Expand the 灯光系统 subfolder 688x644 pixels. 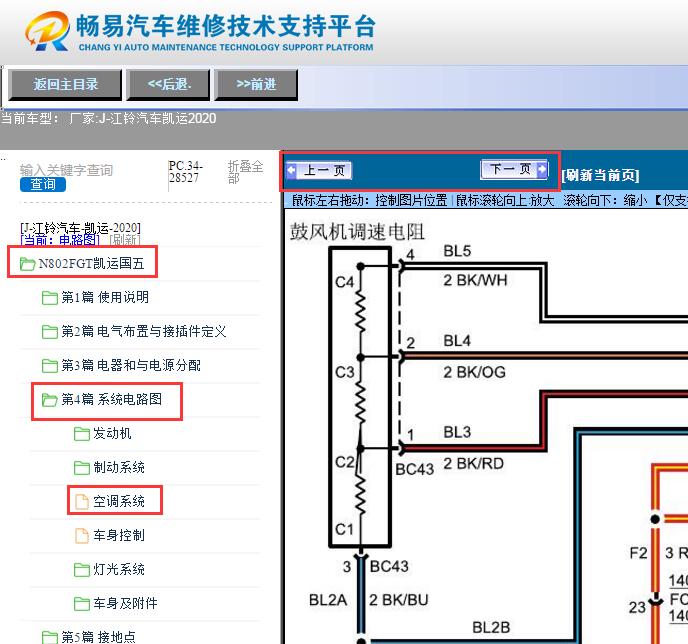[118, 569]
